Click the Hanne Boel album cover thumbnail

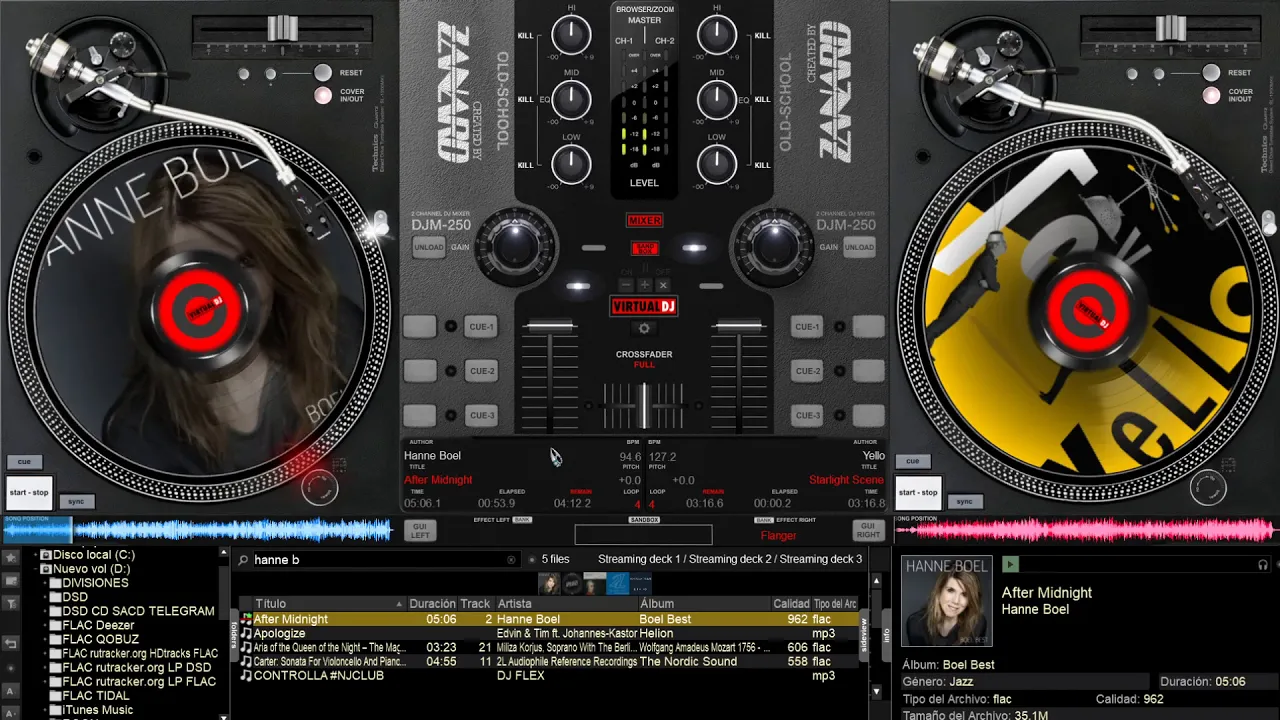tap(947, 602)
